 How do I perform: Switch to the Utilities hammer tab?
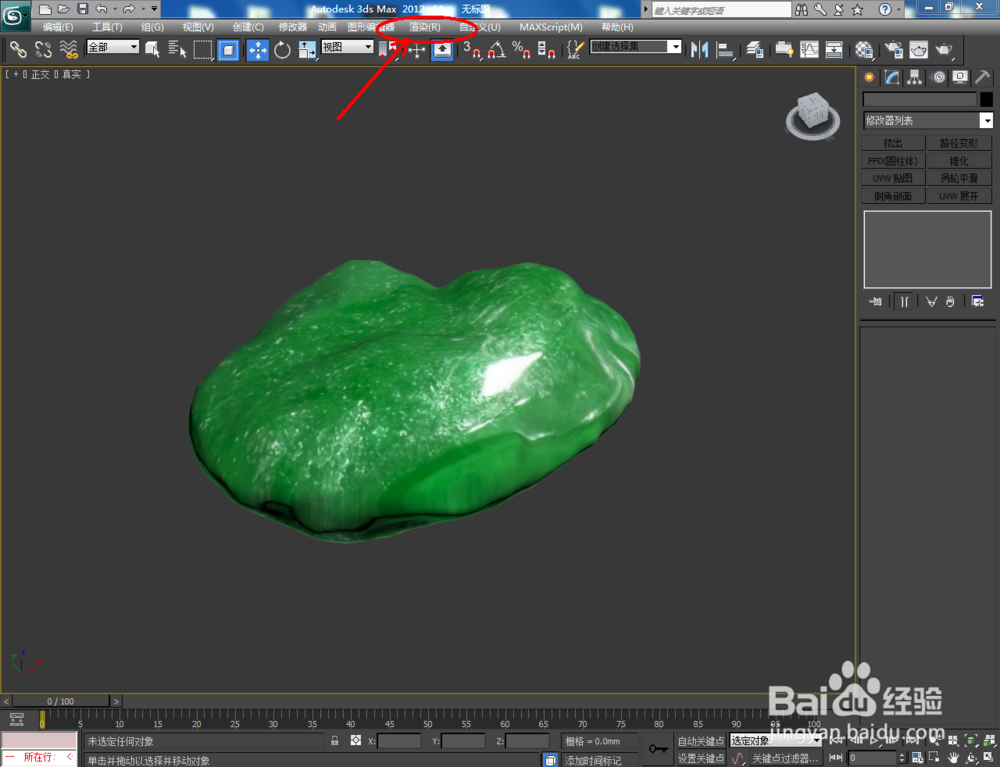tap(983, 77)
